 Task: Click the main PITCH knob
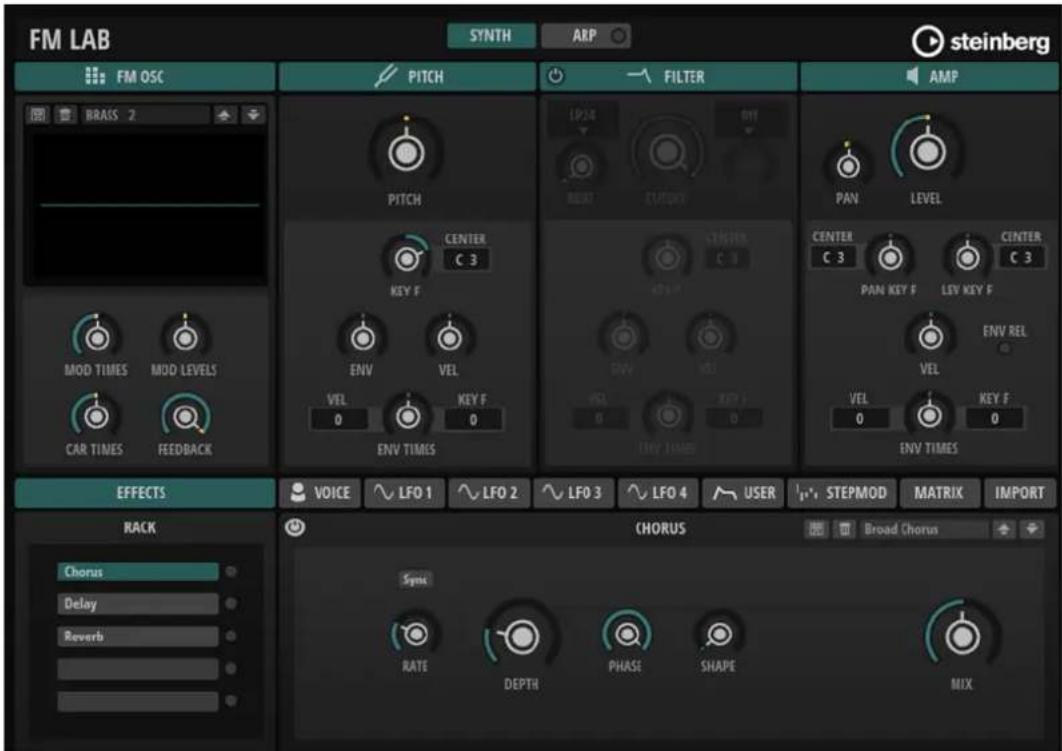click(406, 152)
